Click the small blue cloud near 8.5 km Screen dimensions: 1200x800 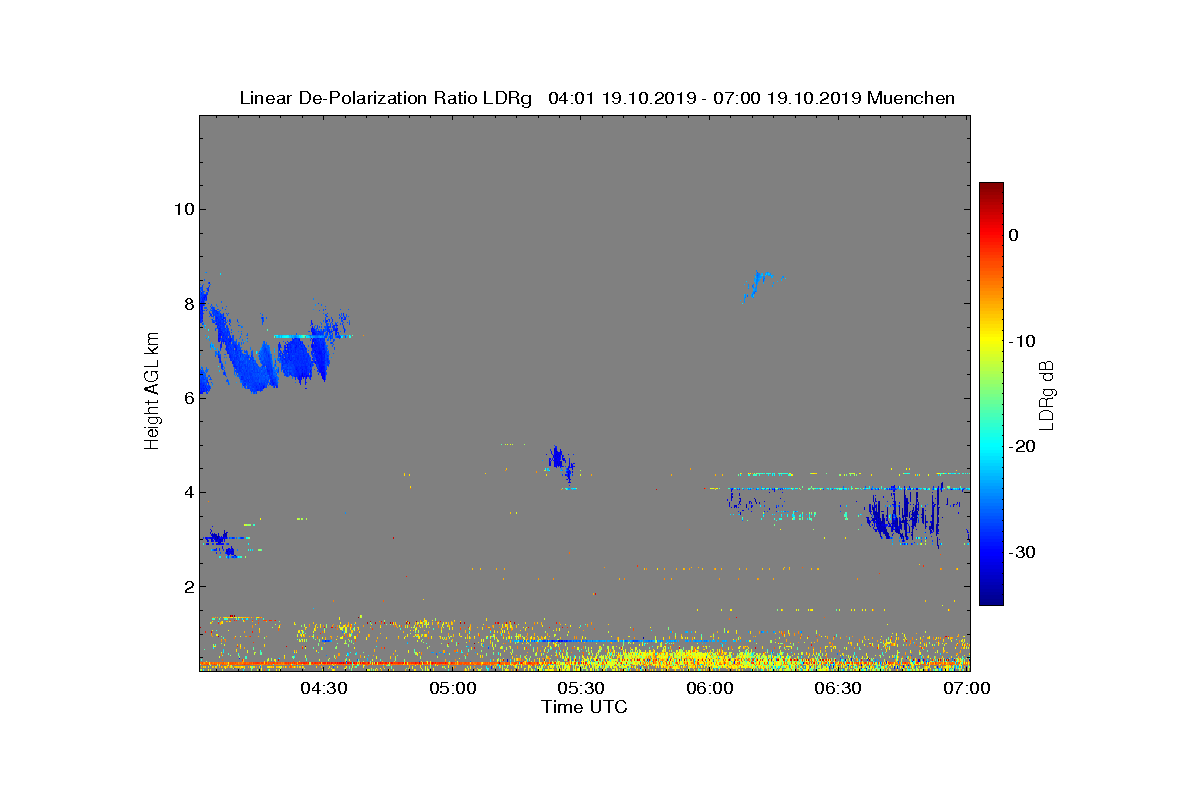click(760, 286)
